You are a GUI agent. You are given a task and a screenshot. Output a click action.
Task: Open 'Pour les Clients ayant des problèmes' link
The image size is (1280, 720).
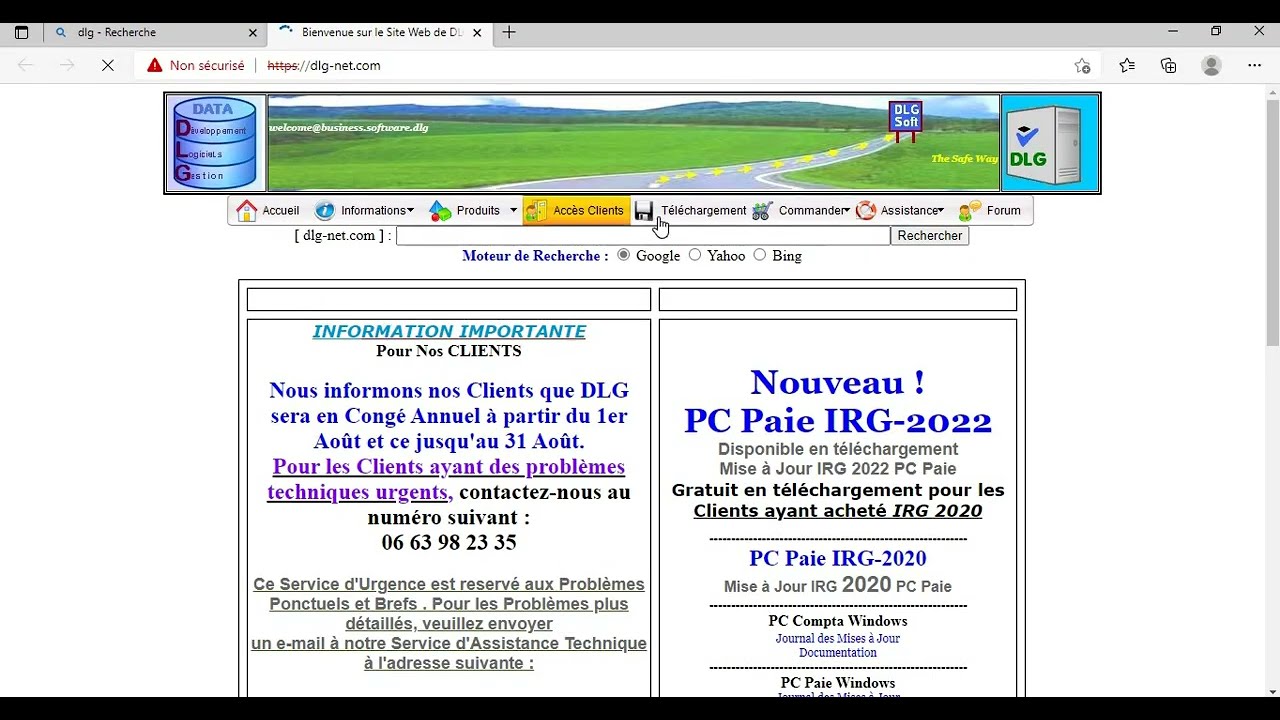point(448,479)
